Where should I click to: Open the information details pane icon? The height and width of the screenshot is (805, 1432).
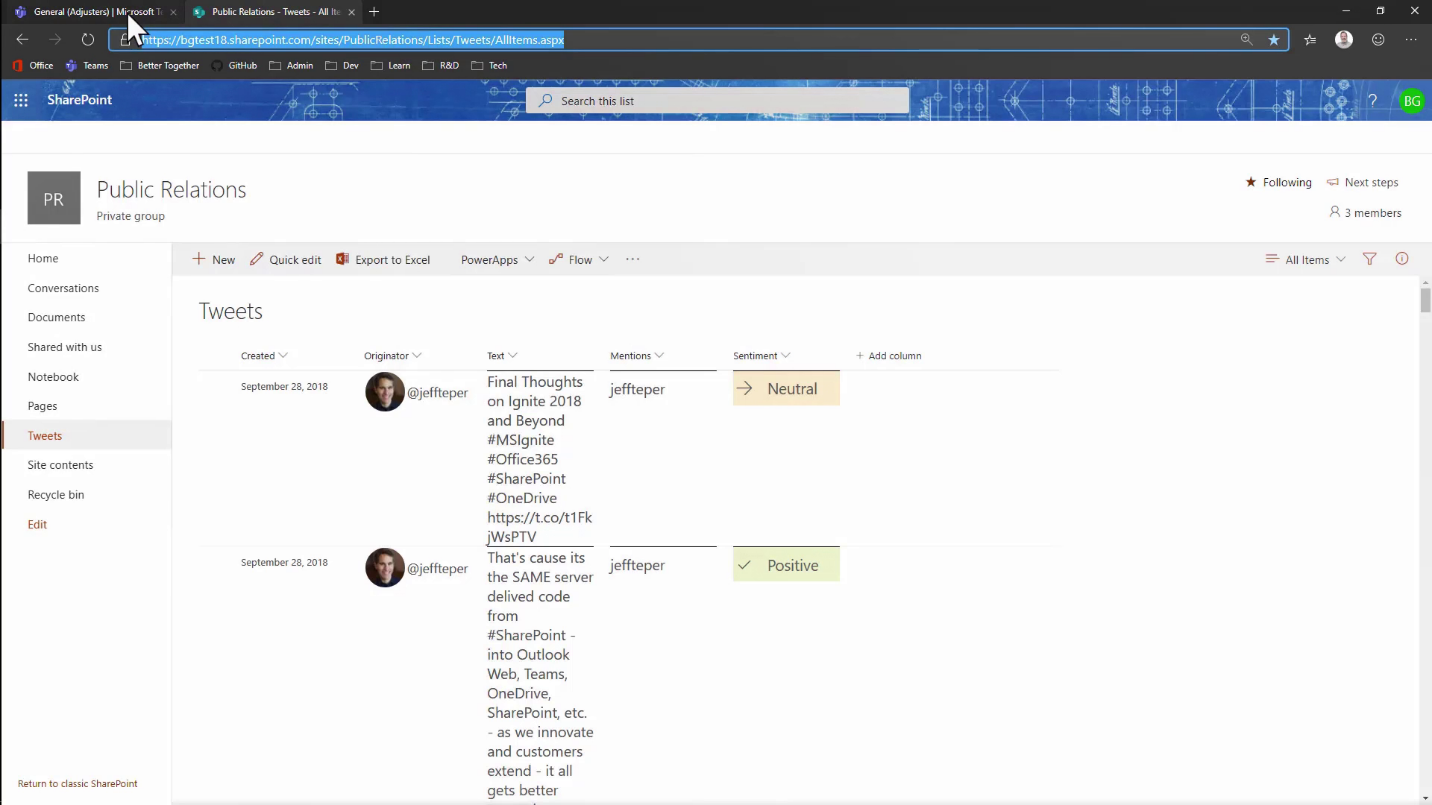pyautogui.click(x=1402, y=259)
